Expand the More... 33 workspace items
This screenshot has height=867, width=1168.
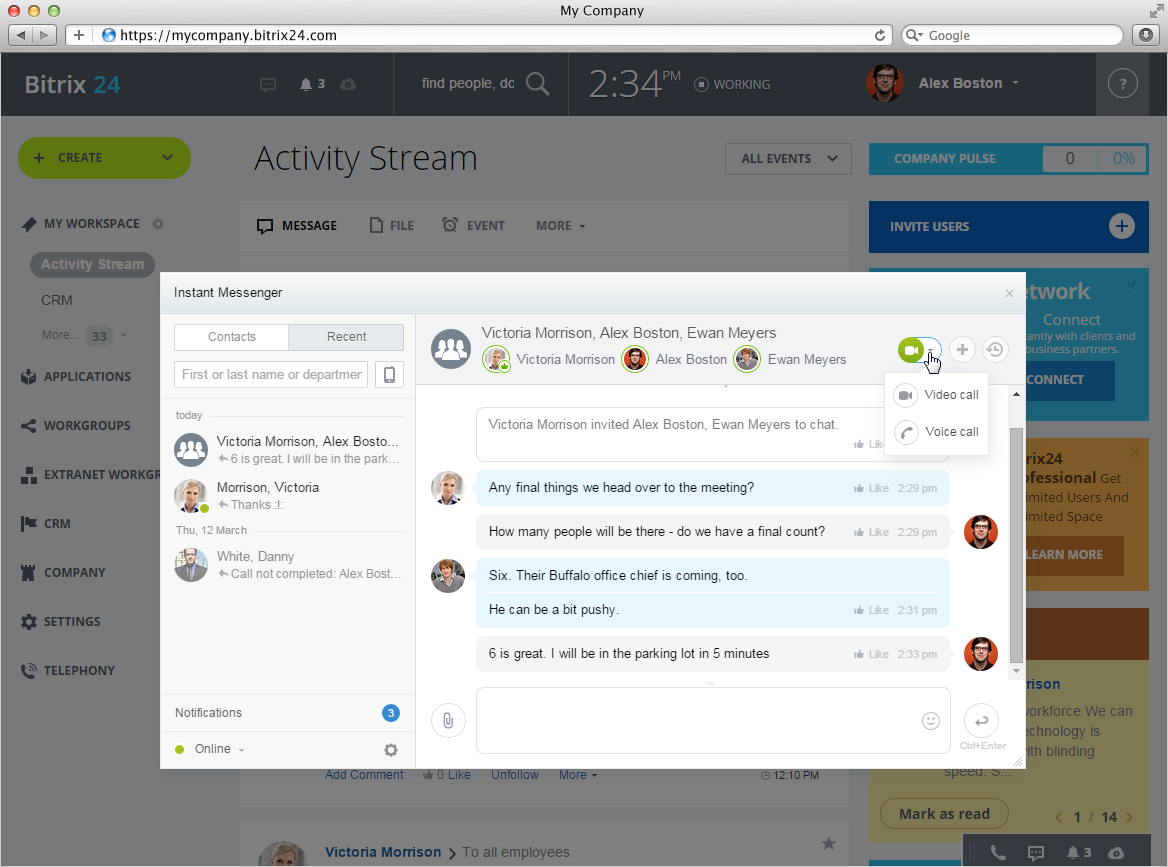pyautogui.click(x=84, y=335)
